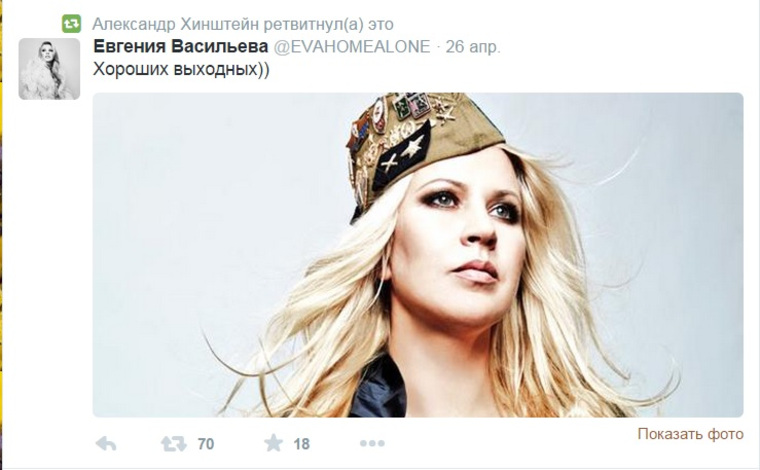This screenshot has width=760, height=470.
Task: Click the favorites count 18
Action: pyautogui.click(x=301, y=444)
